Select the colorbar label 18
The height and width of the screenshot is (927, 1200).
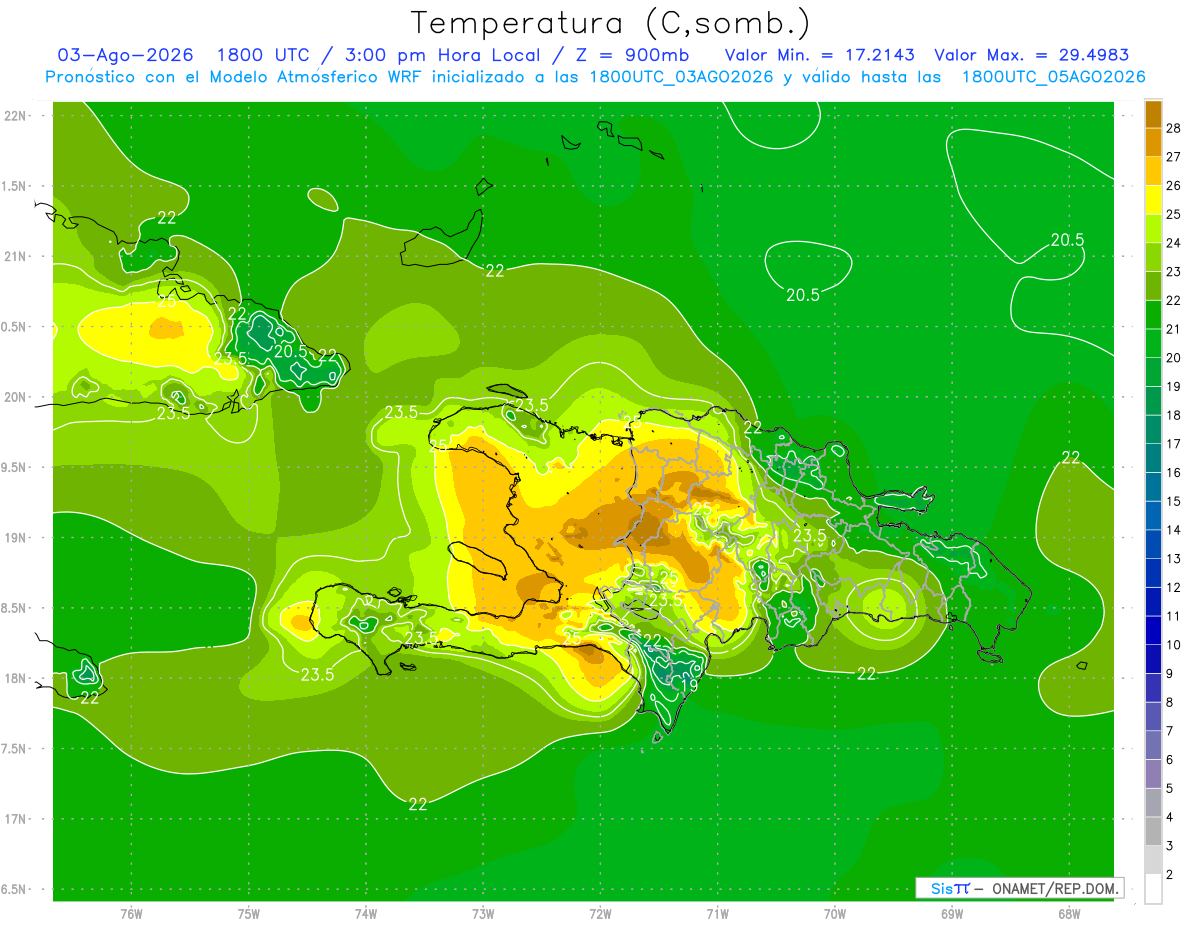coord(1173,415)
